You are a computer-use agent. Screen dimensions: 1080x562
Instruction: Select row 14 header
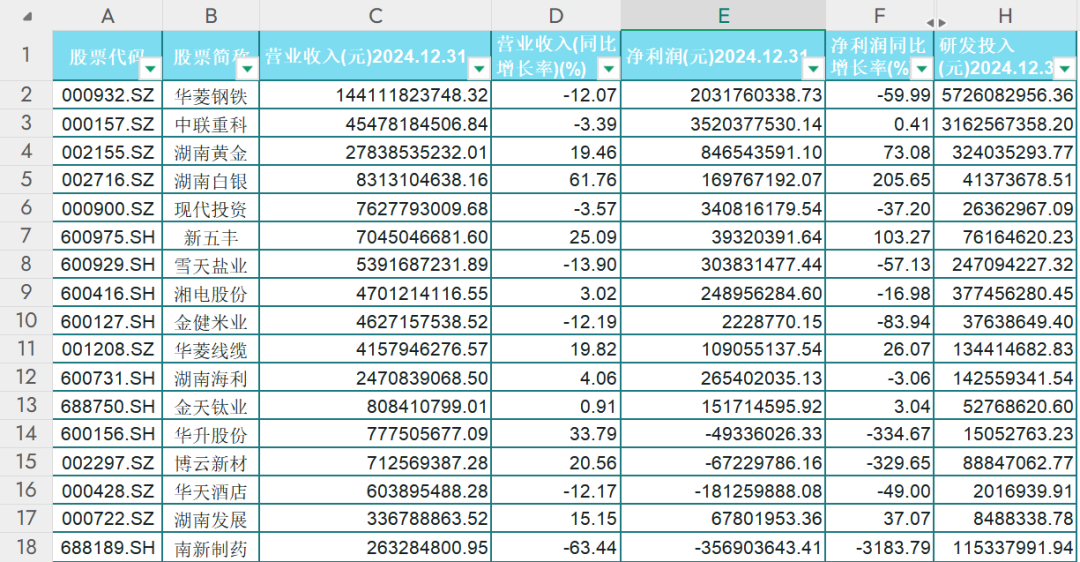(26, 434)
